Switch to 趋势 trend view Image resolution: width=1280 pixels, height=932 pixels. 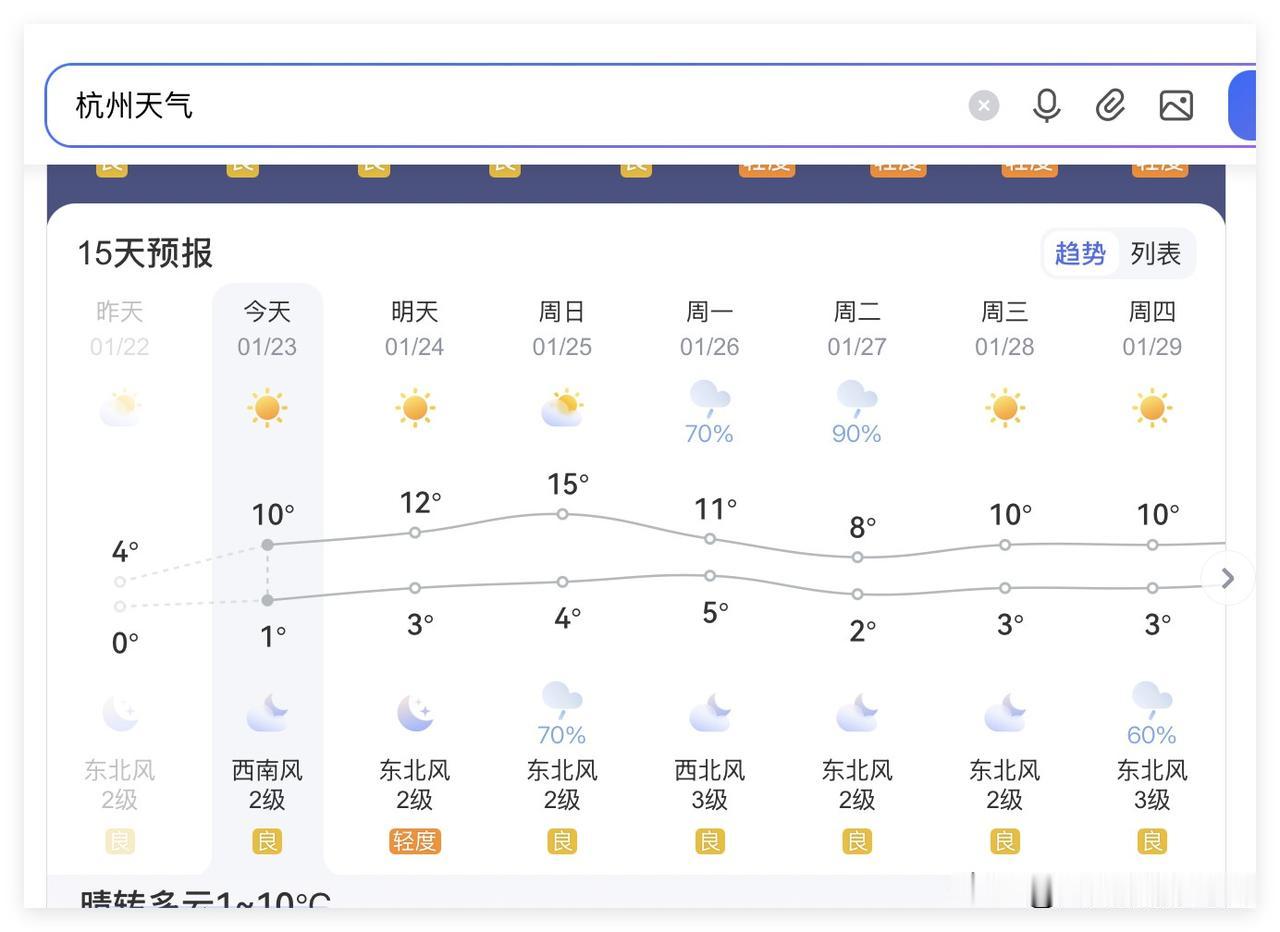click(x=1080, y=254)
